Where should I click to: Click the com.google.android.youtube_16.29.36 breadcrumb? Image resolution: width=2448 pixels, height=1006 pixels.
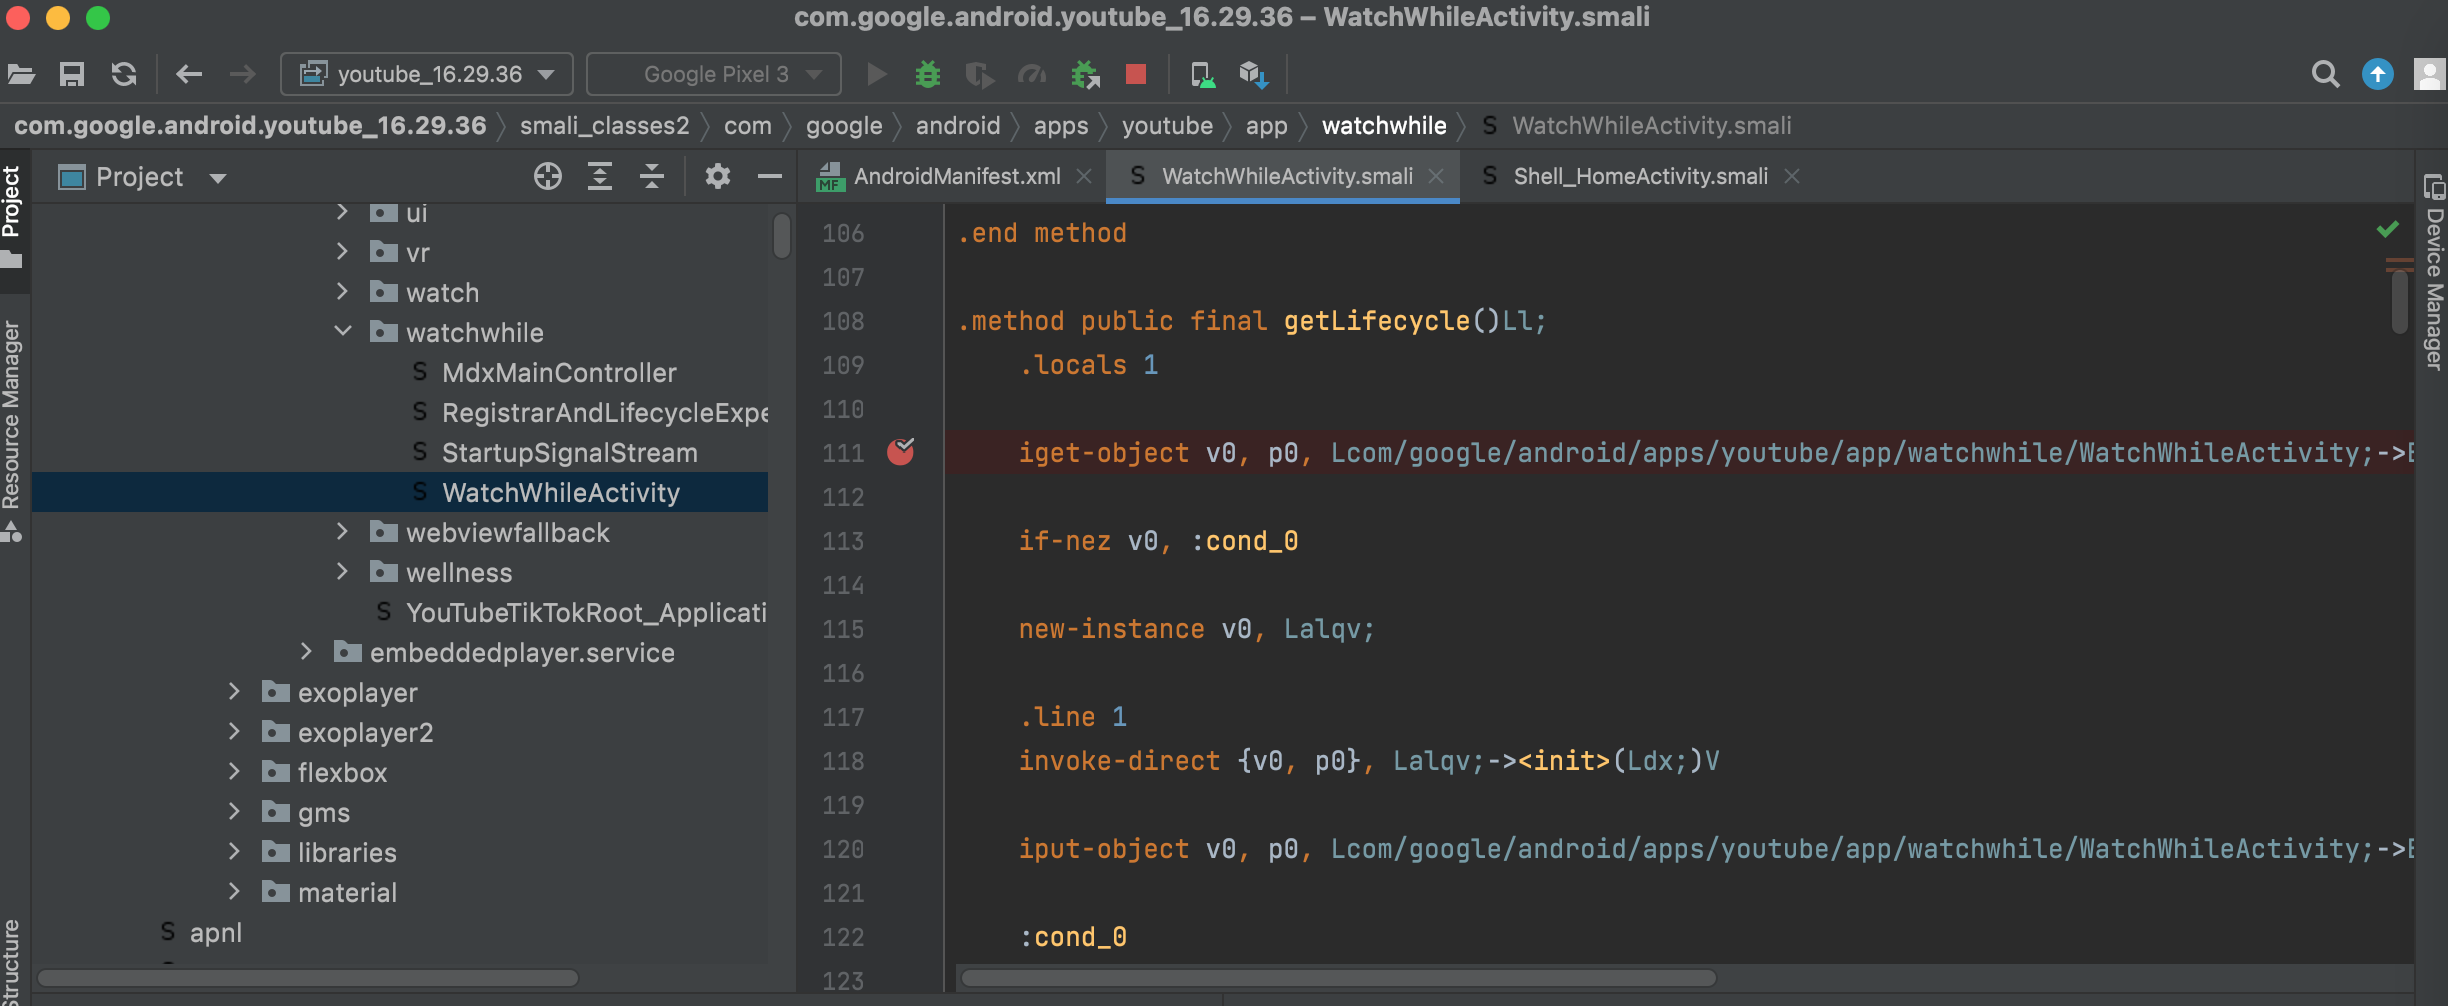point(250,126)
